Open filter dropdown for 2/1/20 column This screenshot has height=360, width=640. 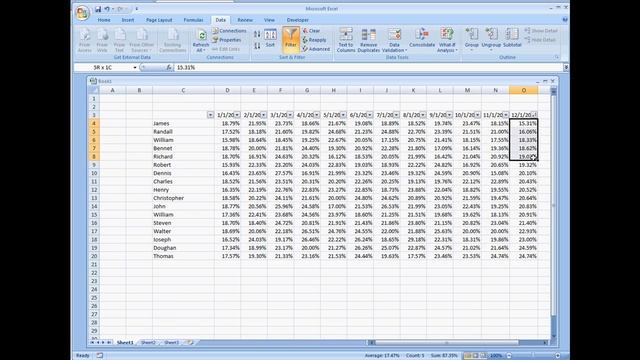point(264,115)
